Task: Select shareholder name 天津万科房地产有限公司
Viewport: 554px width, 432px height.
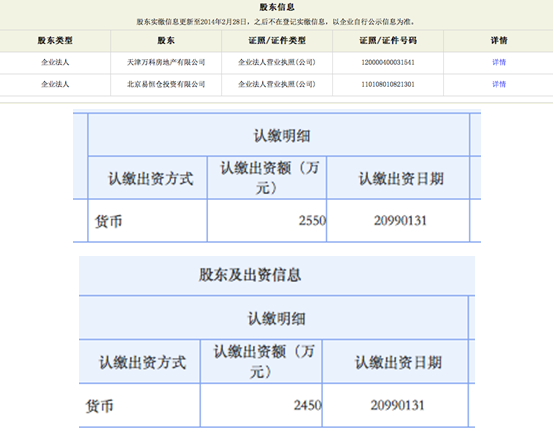Action: 166,63
